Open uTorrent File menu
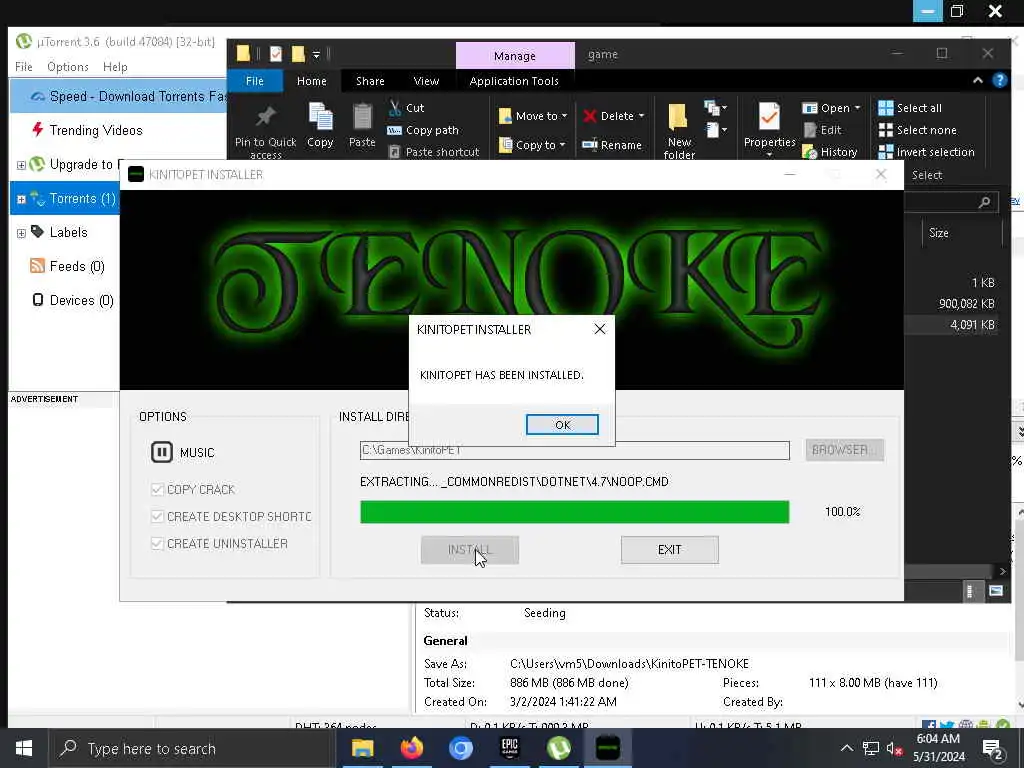 (x=24, y=67)
